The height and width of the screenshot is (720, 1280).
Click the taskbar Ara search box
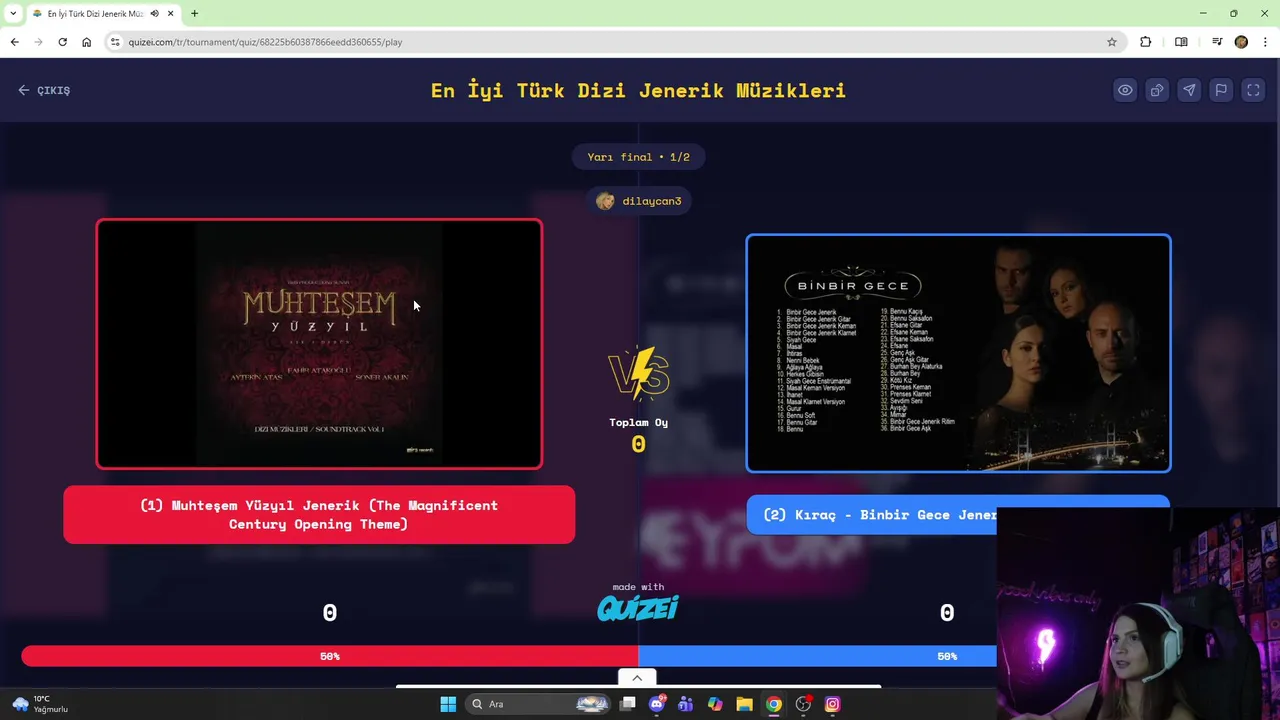[538, 704]
